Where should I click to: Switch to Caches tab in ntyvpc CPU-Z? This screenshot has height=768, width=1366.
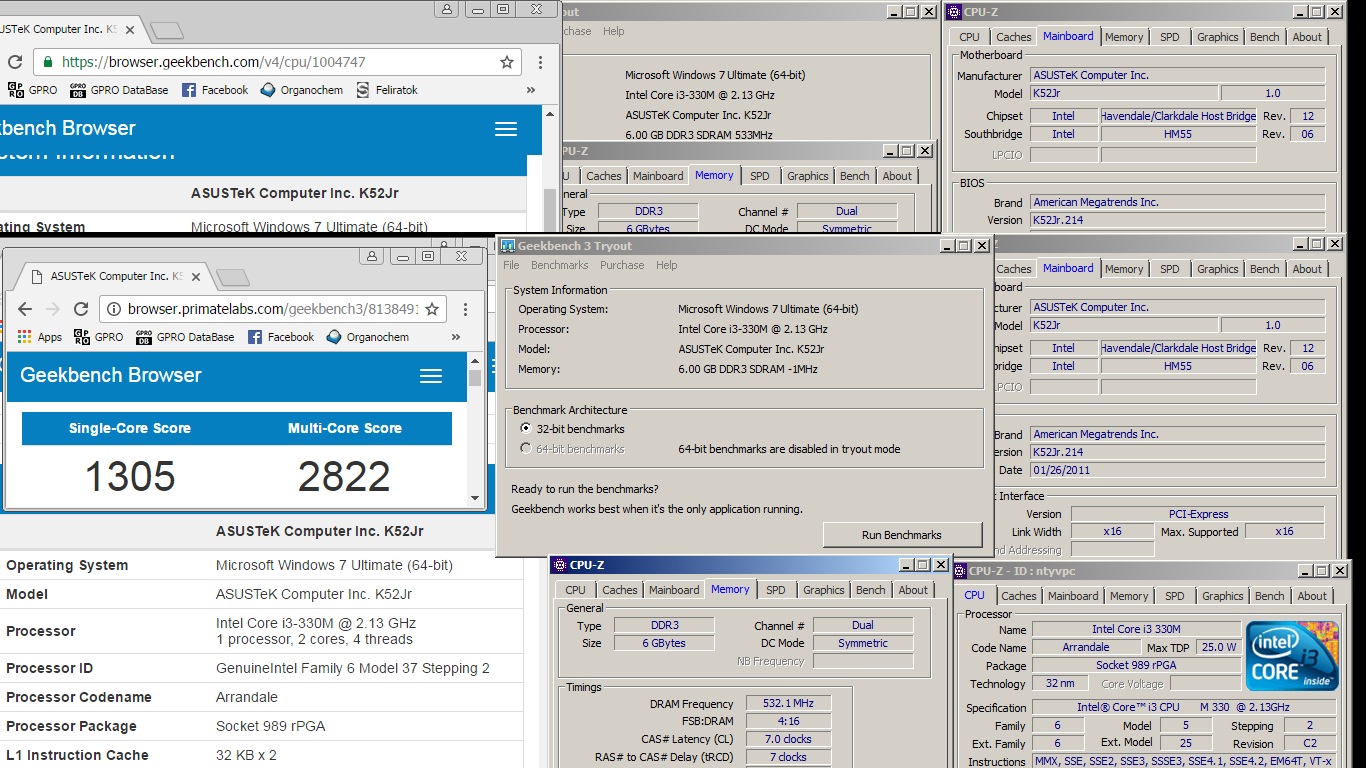pyautogui.click(x=1019, y=596)
